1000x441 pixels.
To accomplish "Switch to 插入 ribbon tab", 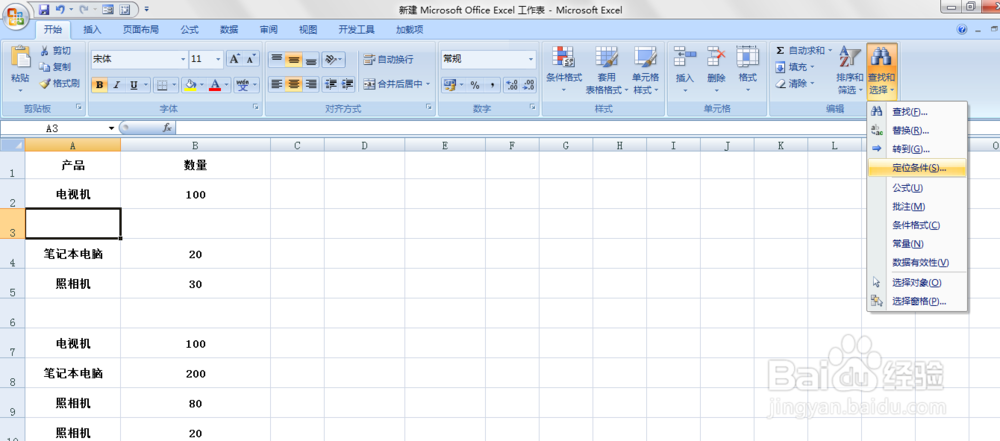I will tap(92, 29).
